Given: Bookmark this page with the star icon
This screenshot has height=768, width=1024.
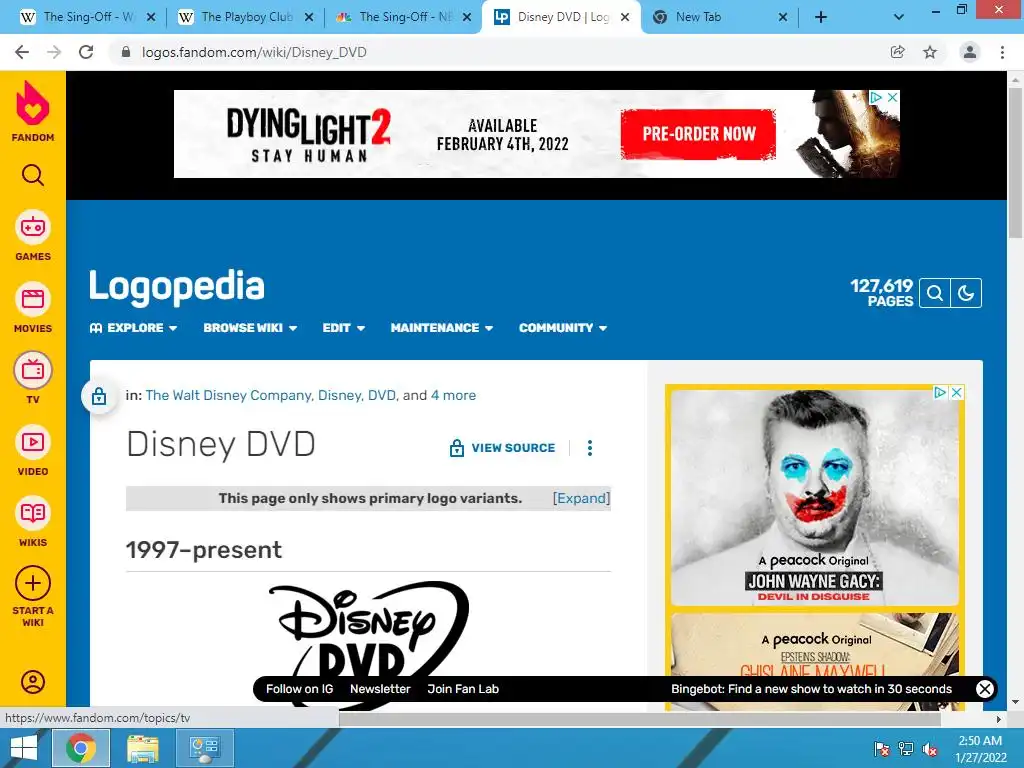Looking at the screenshot, I should point(930,52).
